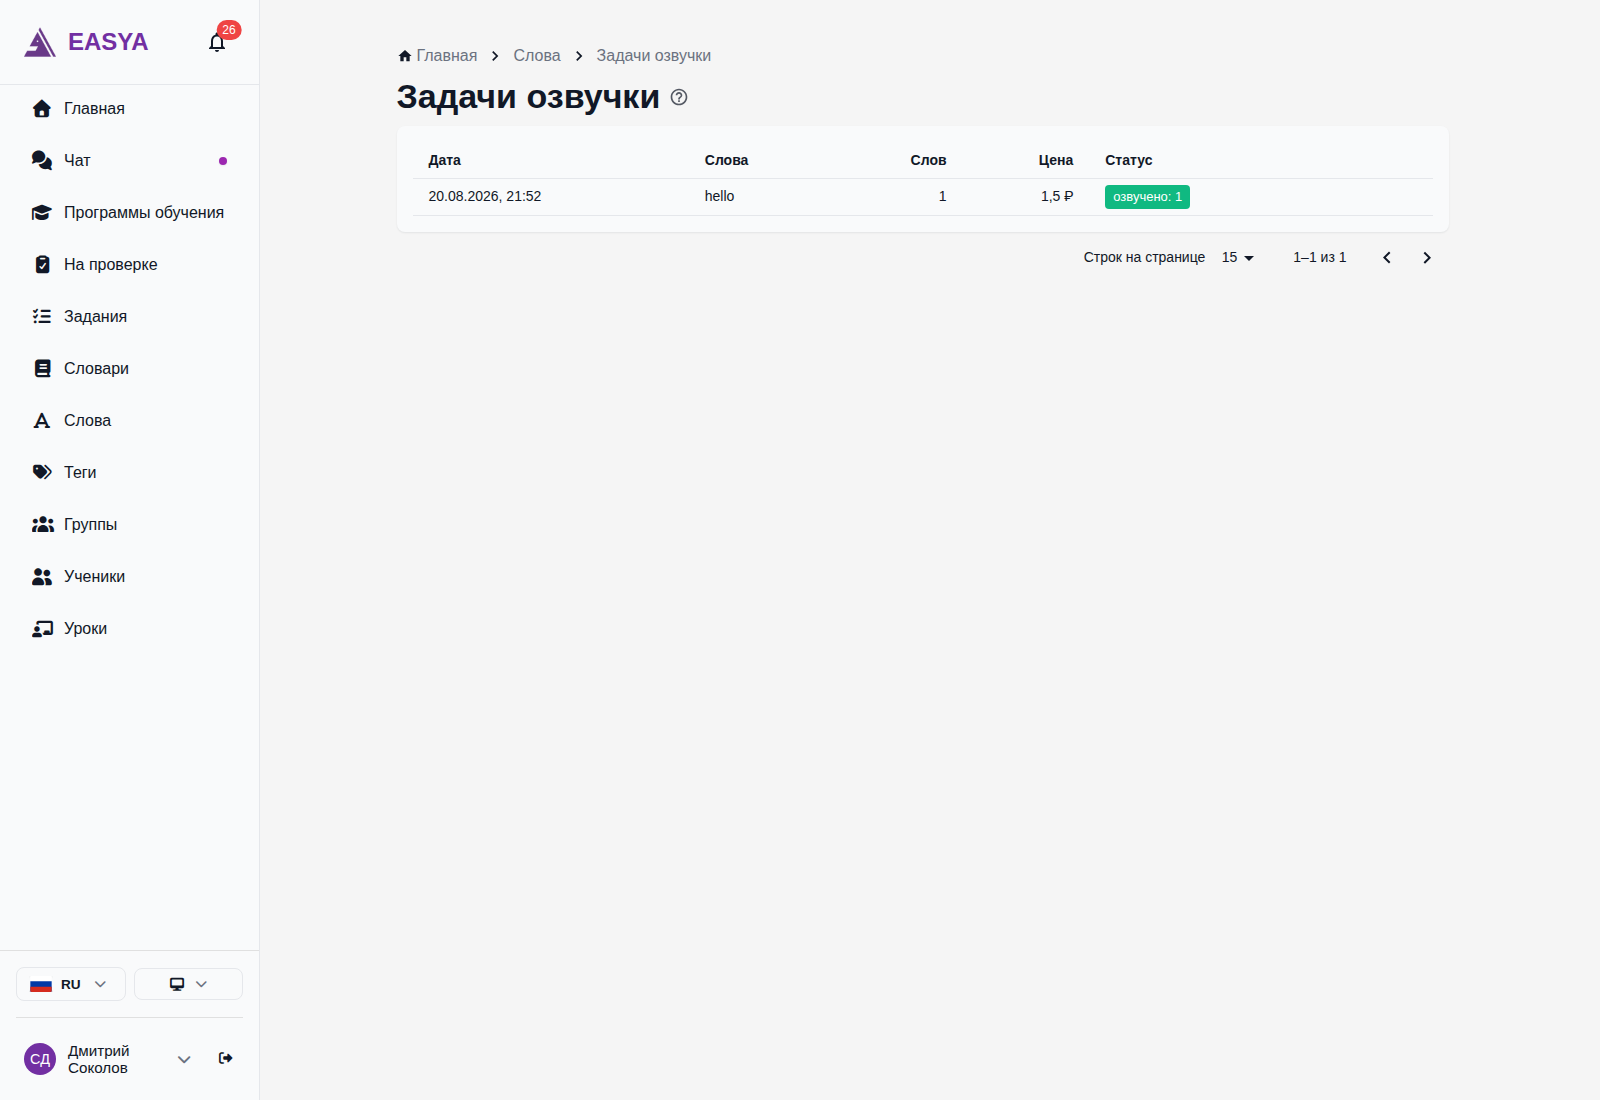Click the chat bubbles icon
The height and width of the screenshot is (1100, 1600).
click(x=42, y=160)
